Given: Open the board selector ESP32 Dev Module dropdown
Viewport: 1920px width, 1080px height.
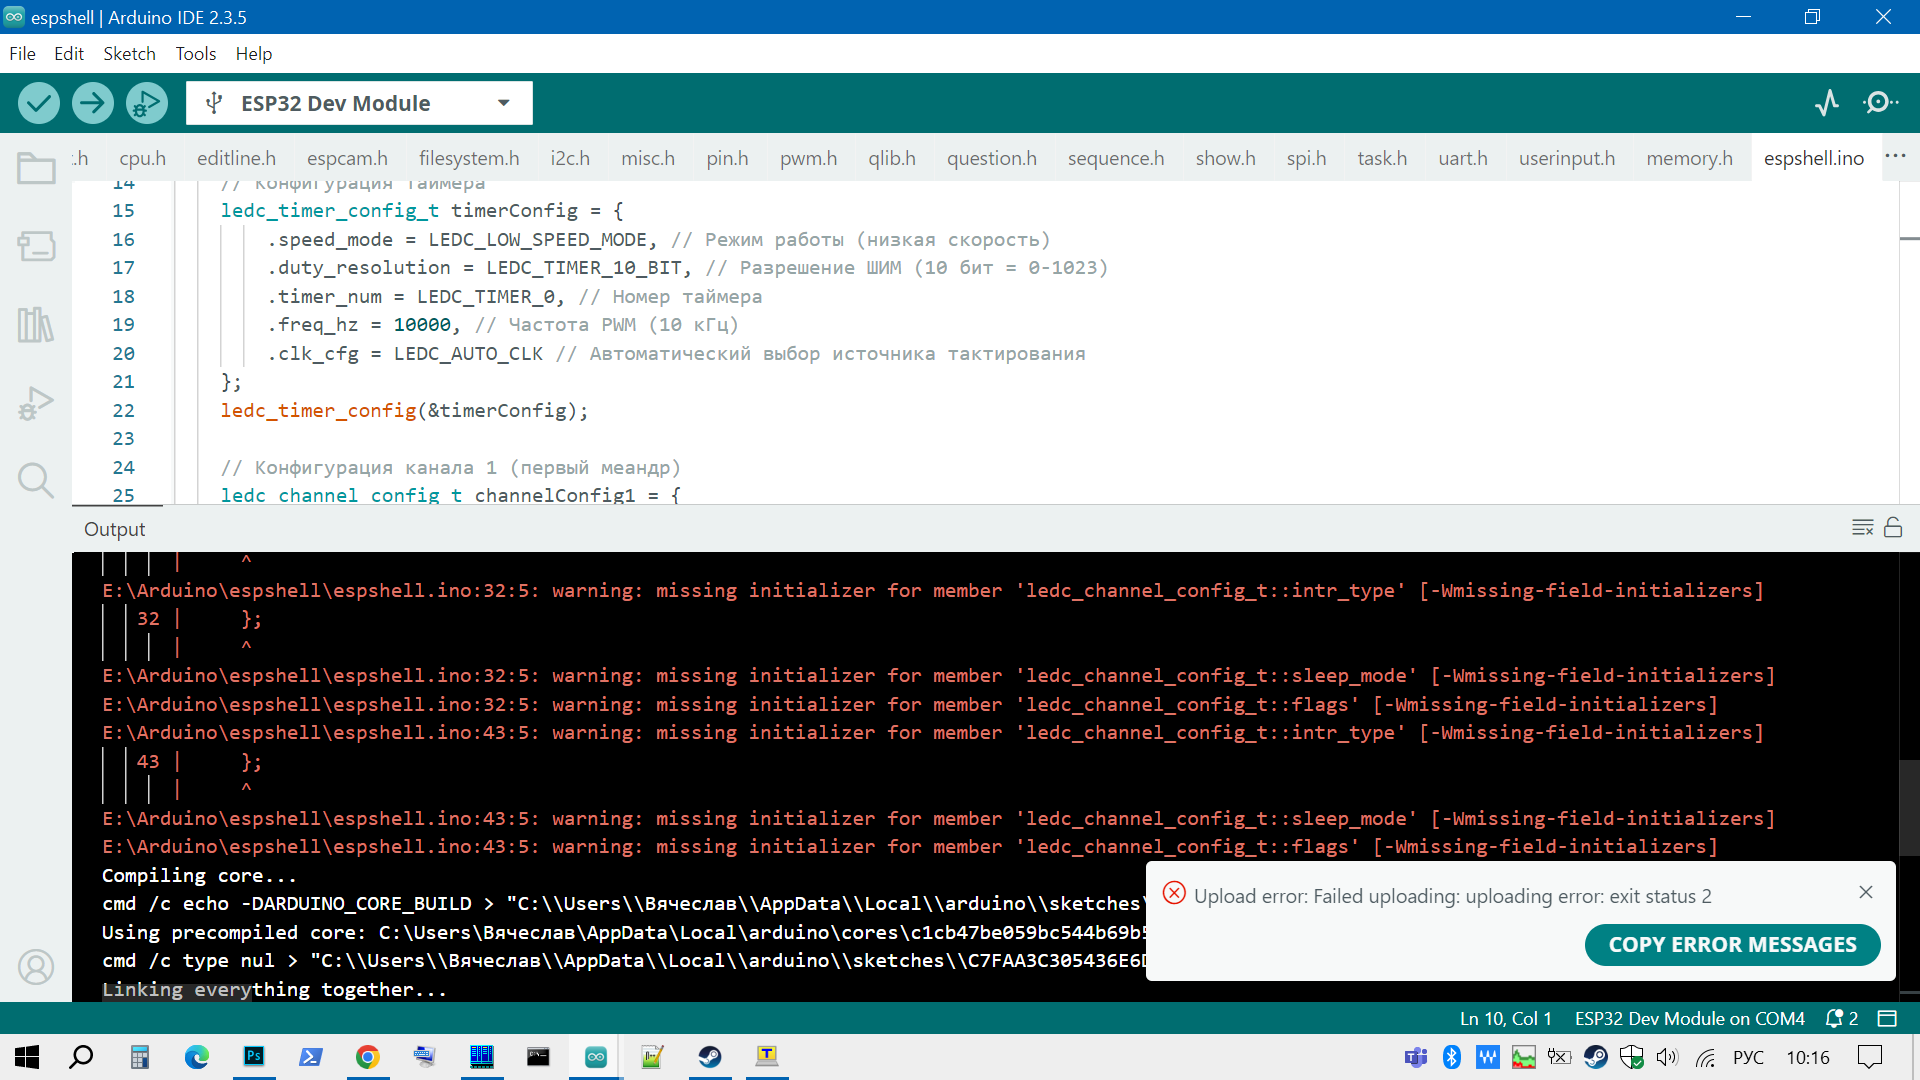Looking at the screenshot, I should [359, 103].
